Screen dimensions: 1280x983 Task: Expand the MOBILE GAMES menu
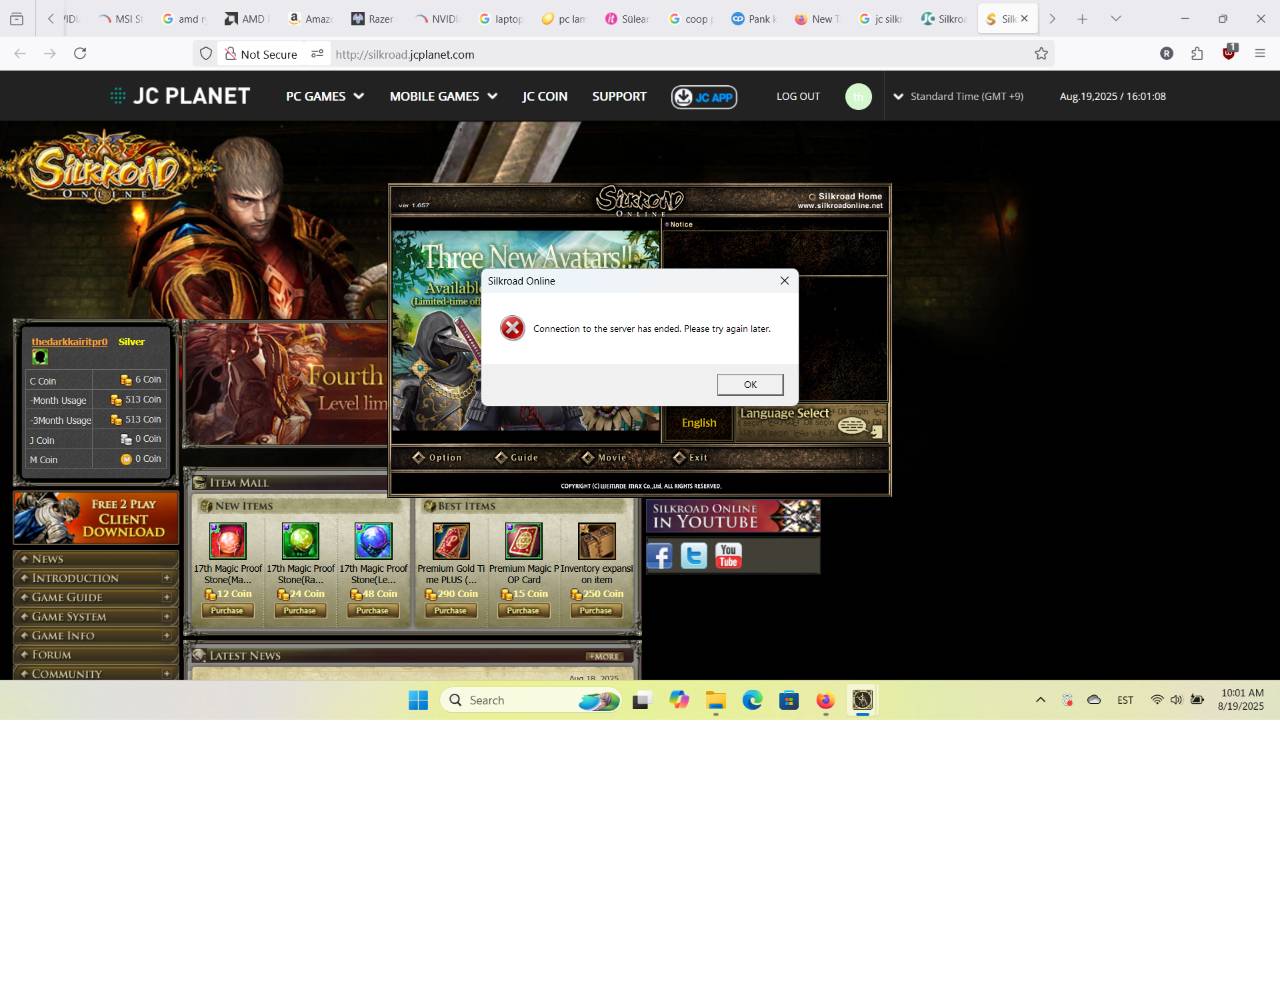tap(443, 96)
